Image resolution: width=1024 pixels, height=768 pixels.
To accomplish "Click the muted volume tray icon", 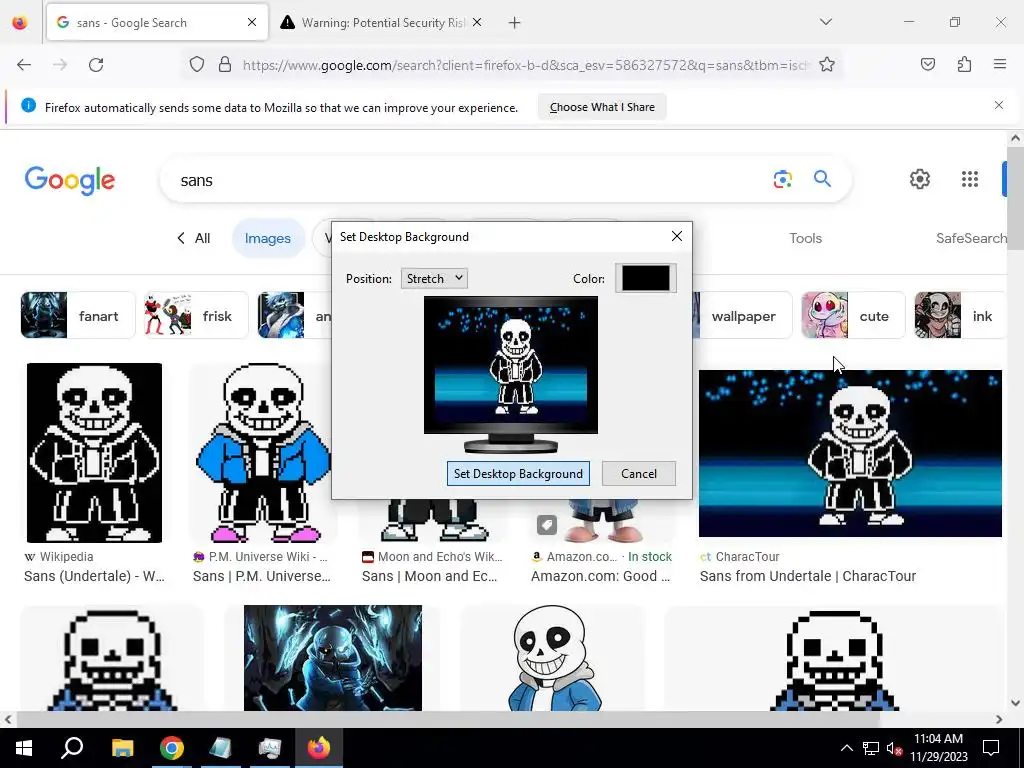I will coord(894,748).
